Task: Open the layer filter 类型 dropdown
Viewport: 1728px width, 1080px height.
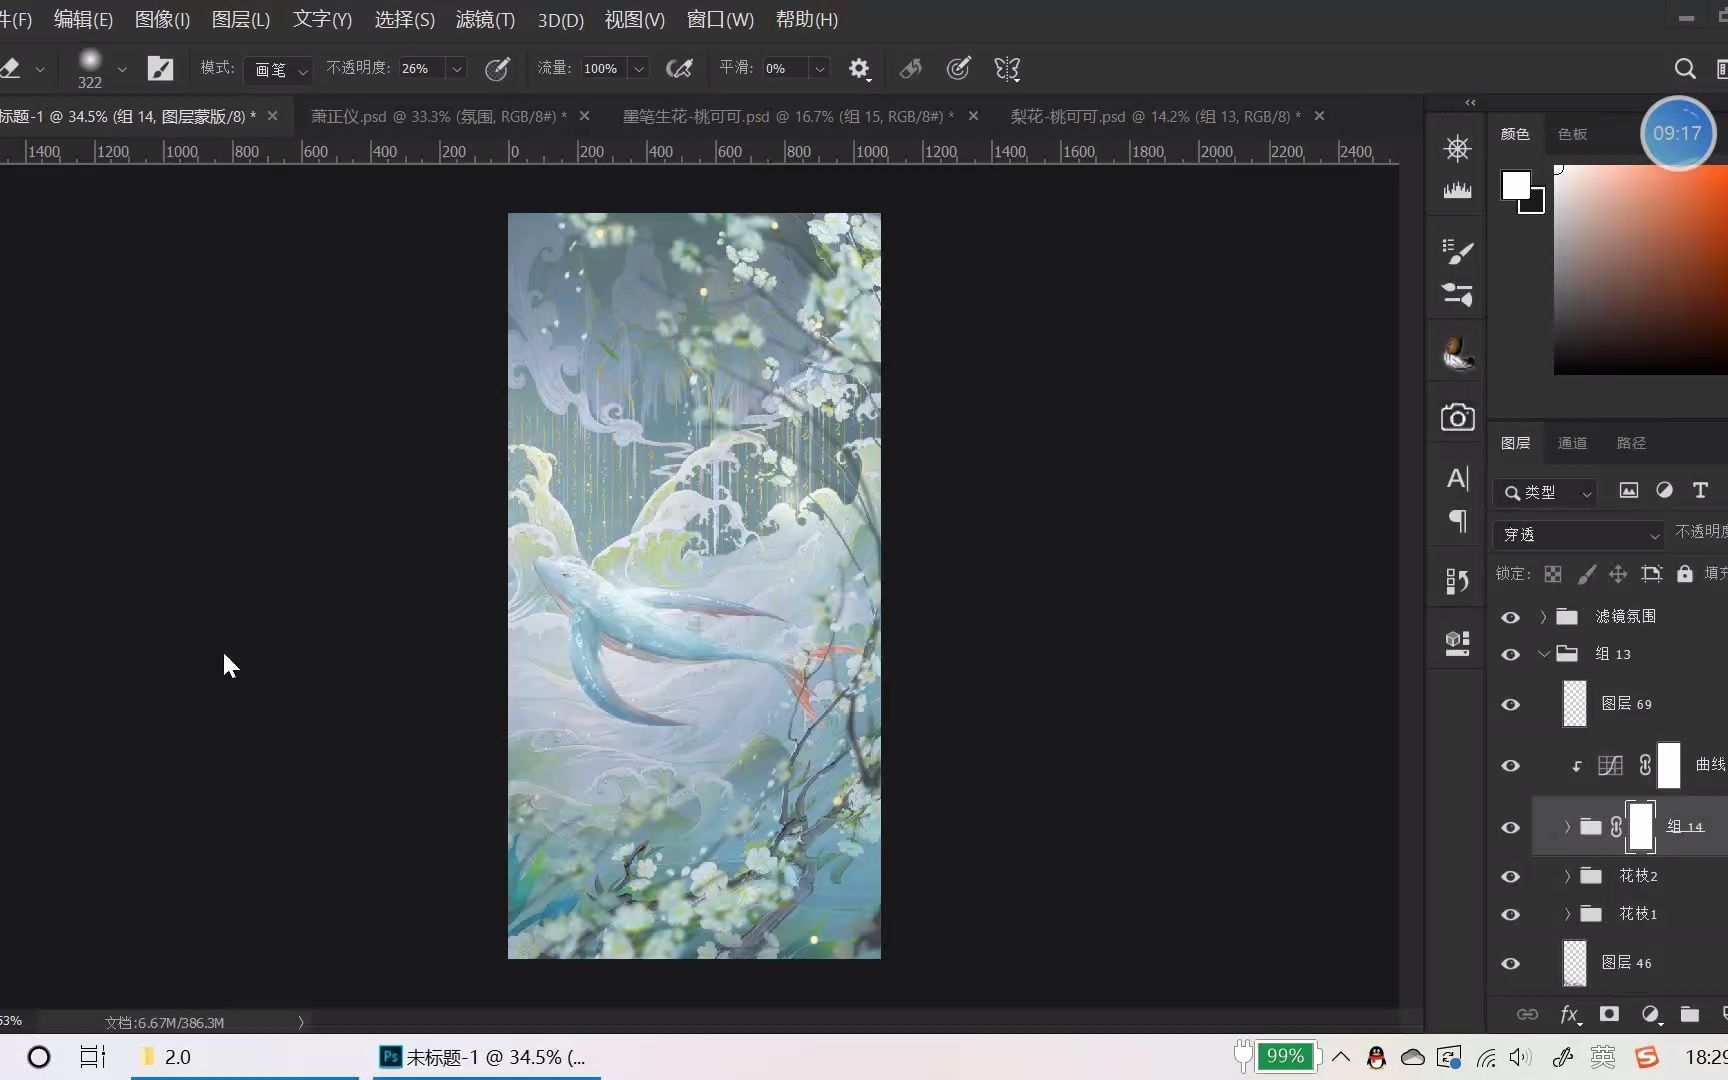Action: coord(1547,492)
